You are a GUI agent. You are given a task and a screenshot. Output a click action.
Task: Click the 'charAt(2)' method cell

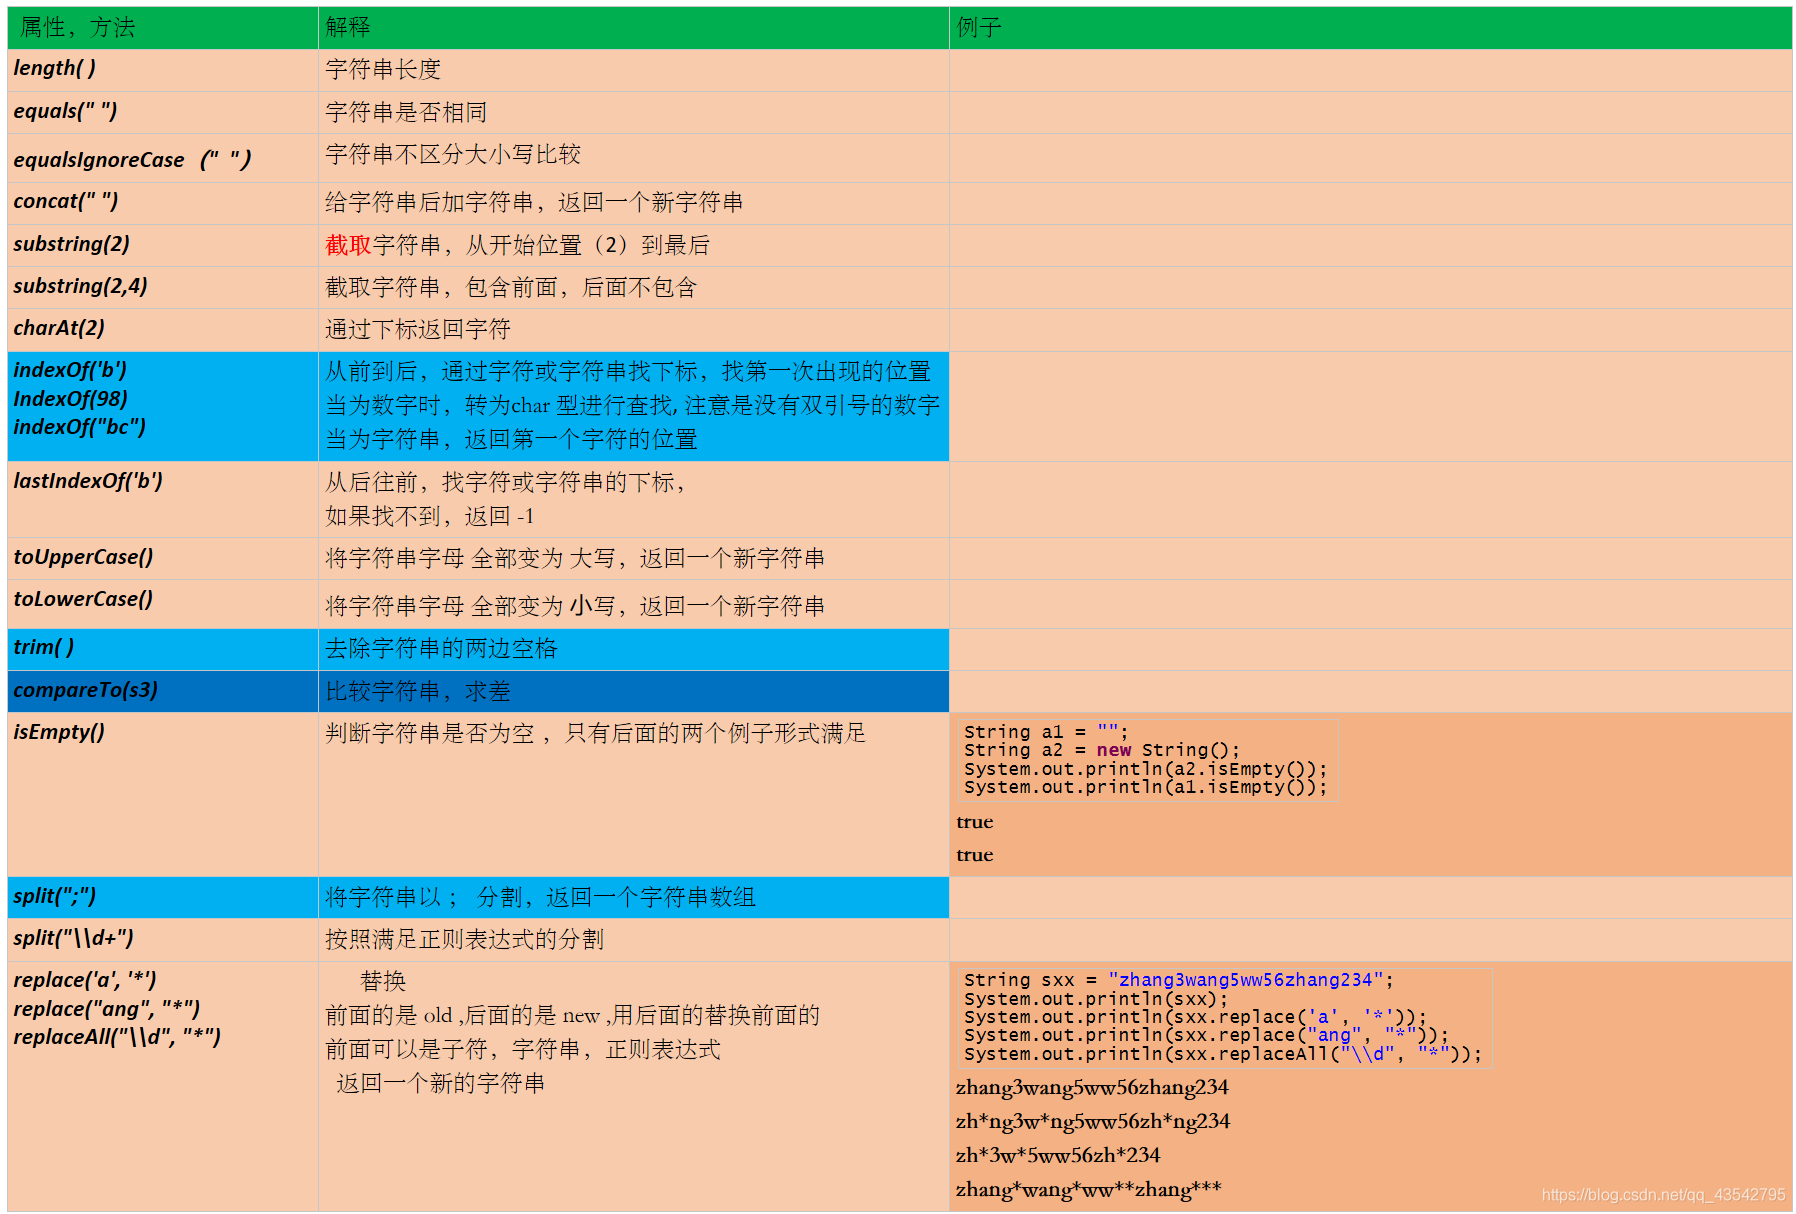(163, 329)
